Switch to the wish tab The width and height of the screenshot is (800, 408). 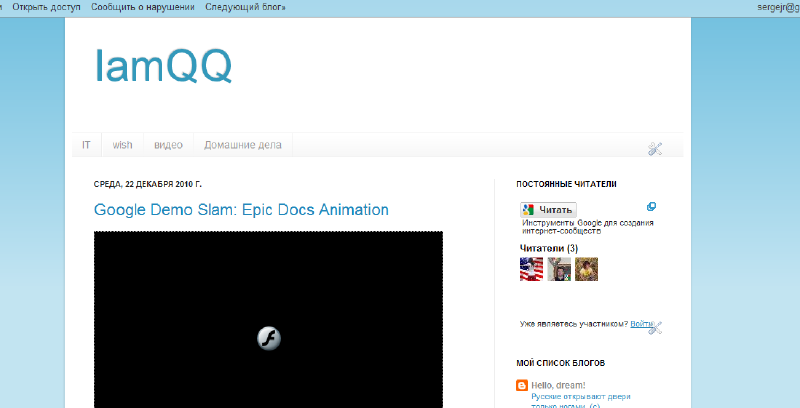tap(122, 145)
